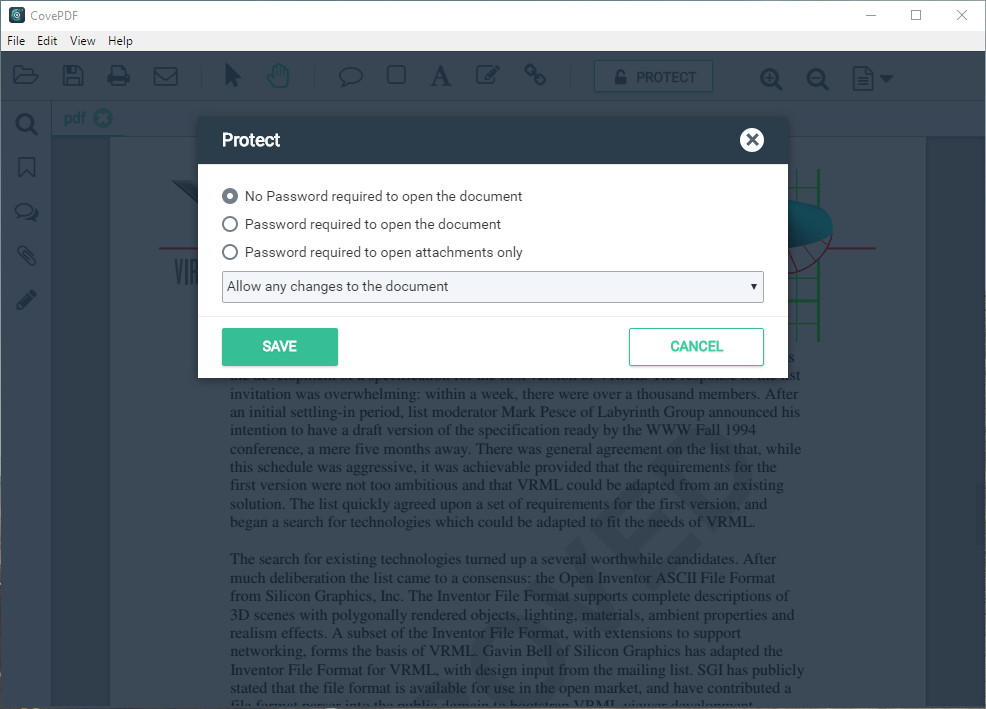Click the link tool icon
The width and height of the screenshot is (986, 709).
tap(535, 75)
